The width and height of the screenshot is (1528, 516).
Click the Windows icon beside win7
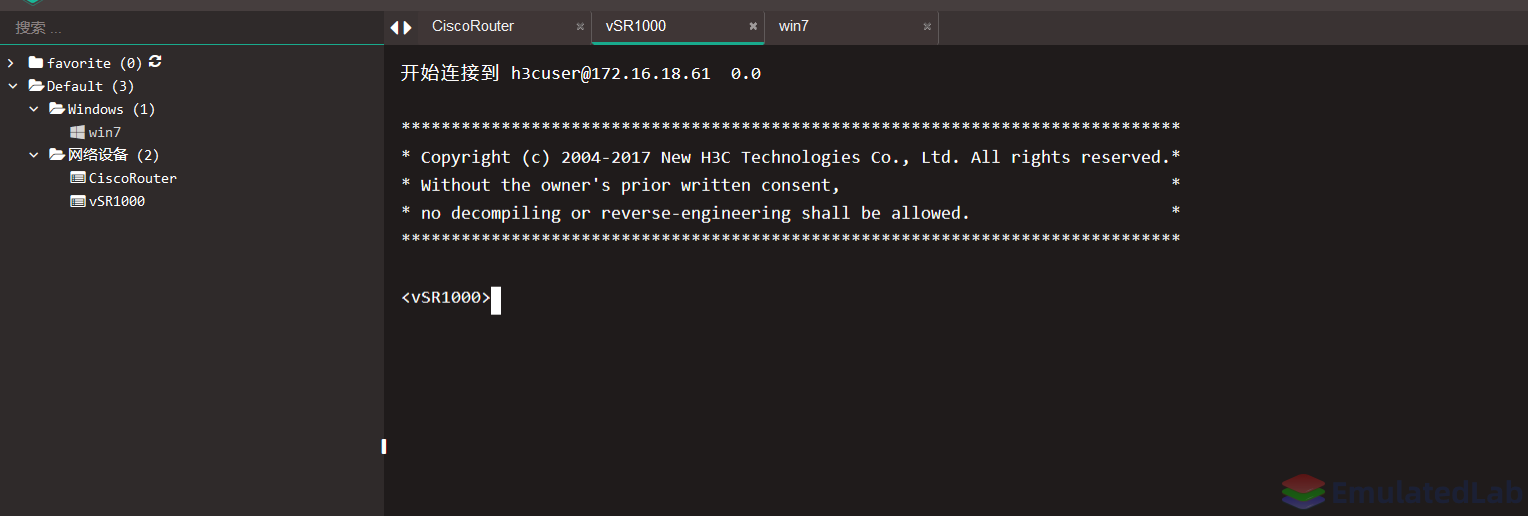[77, 132]
